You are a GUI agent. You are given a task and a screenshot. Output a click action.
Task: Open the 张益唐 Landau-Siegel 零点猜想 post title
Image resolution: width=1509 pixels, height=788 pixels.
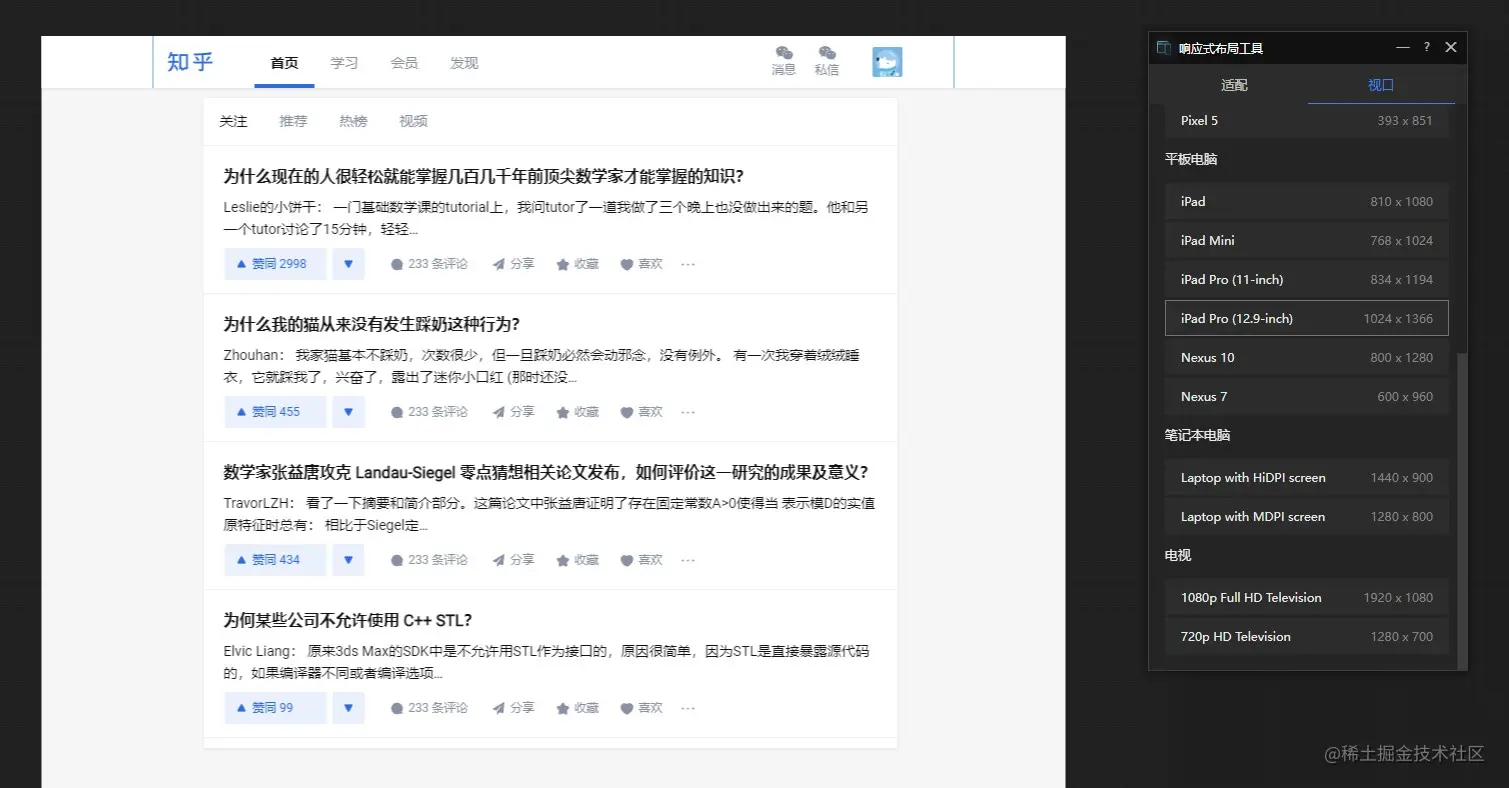click(545, 472)
